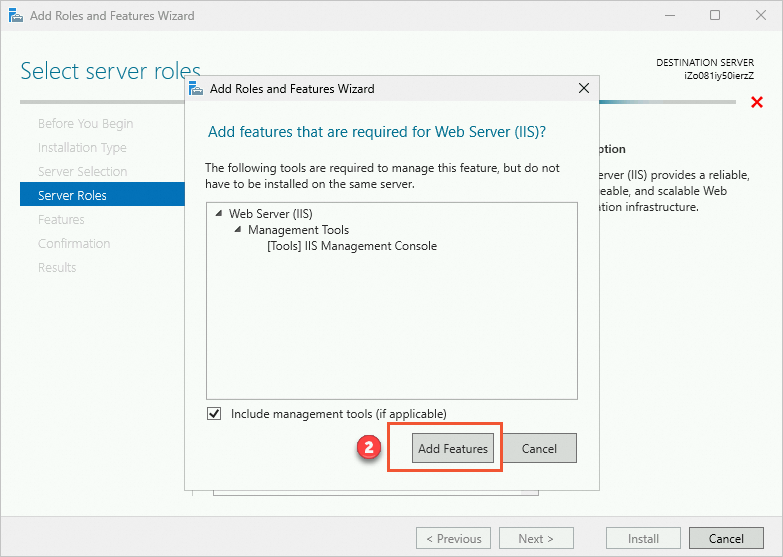Go to Results step

tap(57, 267)
